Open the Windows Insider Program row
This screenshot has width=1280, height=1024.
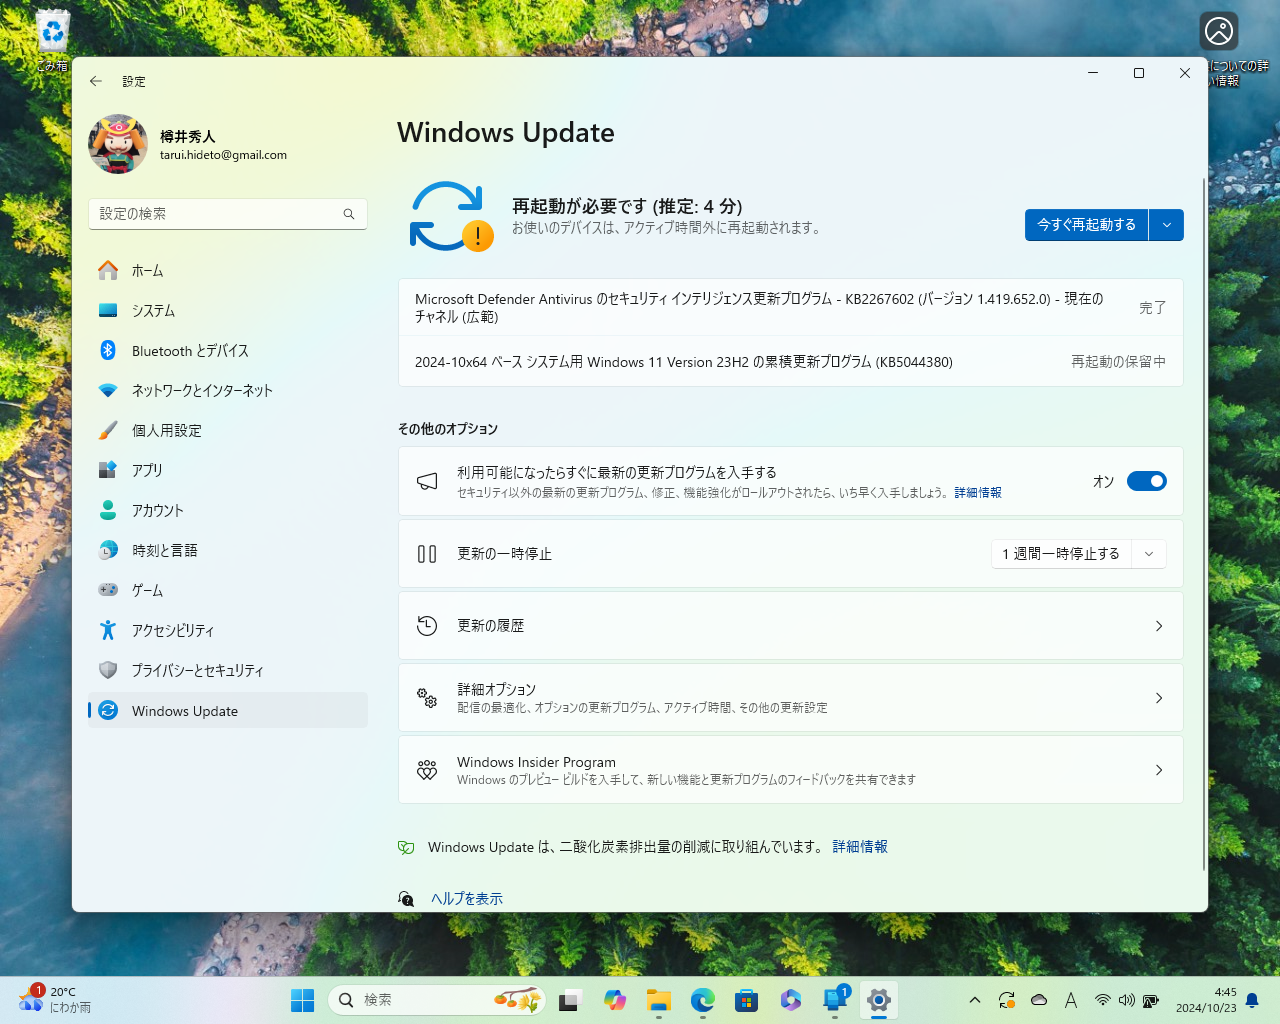791,770
